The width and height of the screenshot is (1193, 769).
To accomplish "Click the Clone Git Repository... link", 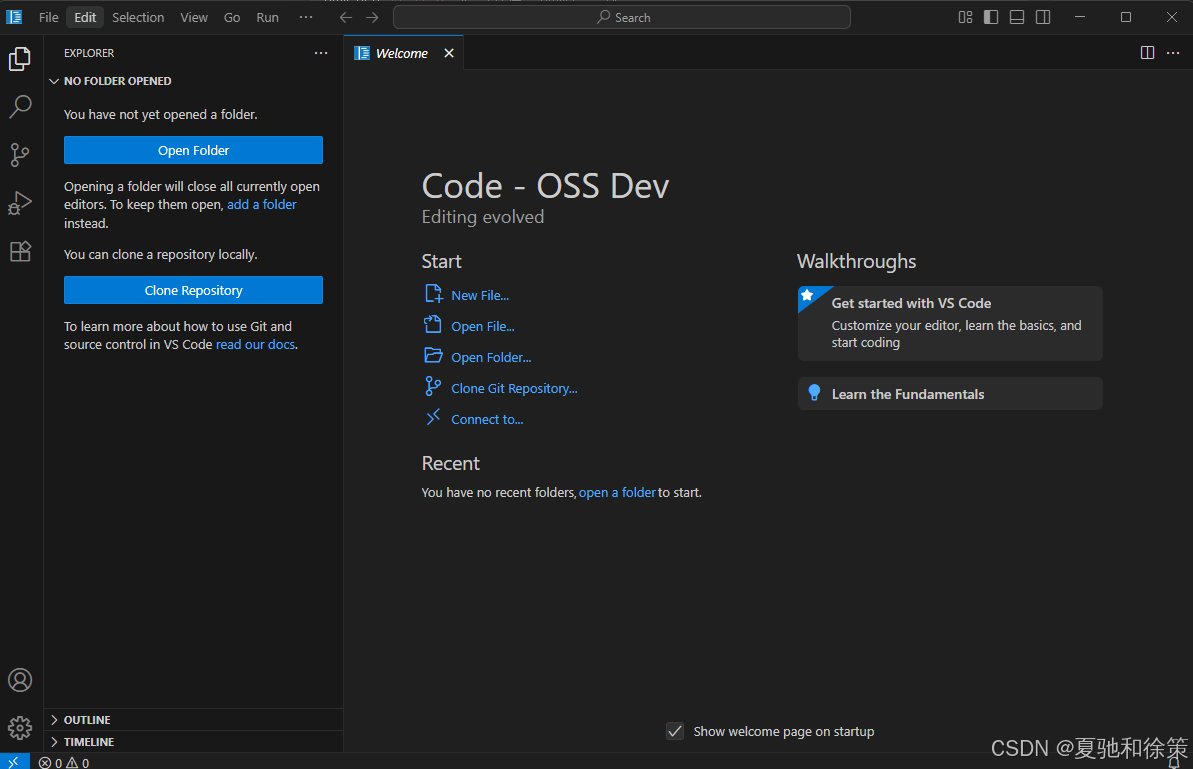I will click(x=514, y=389).
